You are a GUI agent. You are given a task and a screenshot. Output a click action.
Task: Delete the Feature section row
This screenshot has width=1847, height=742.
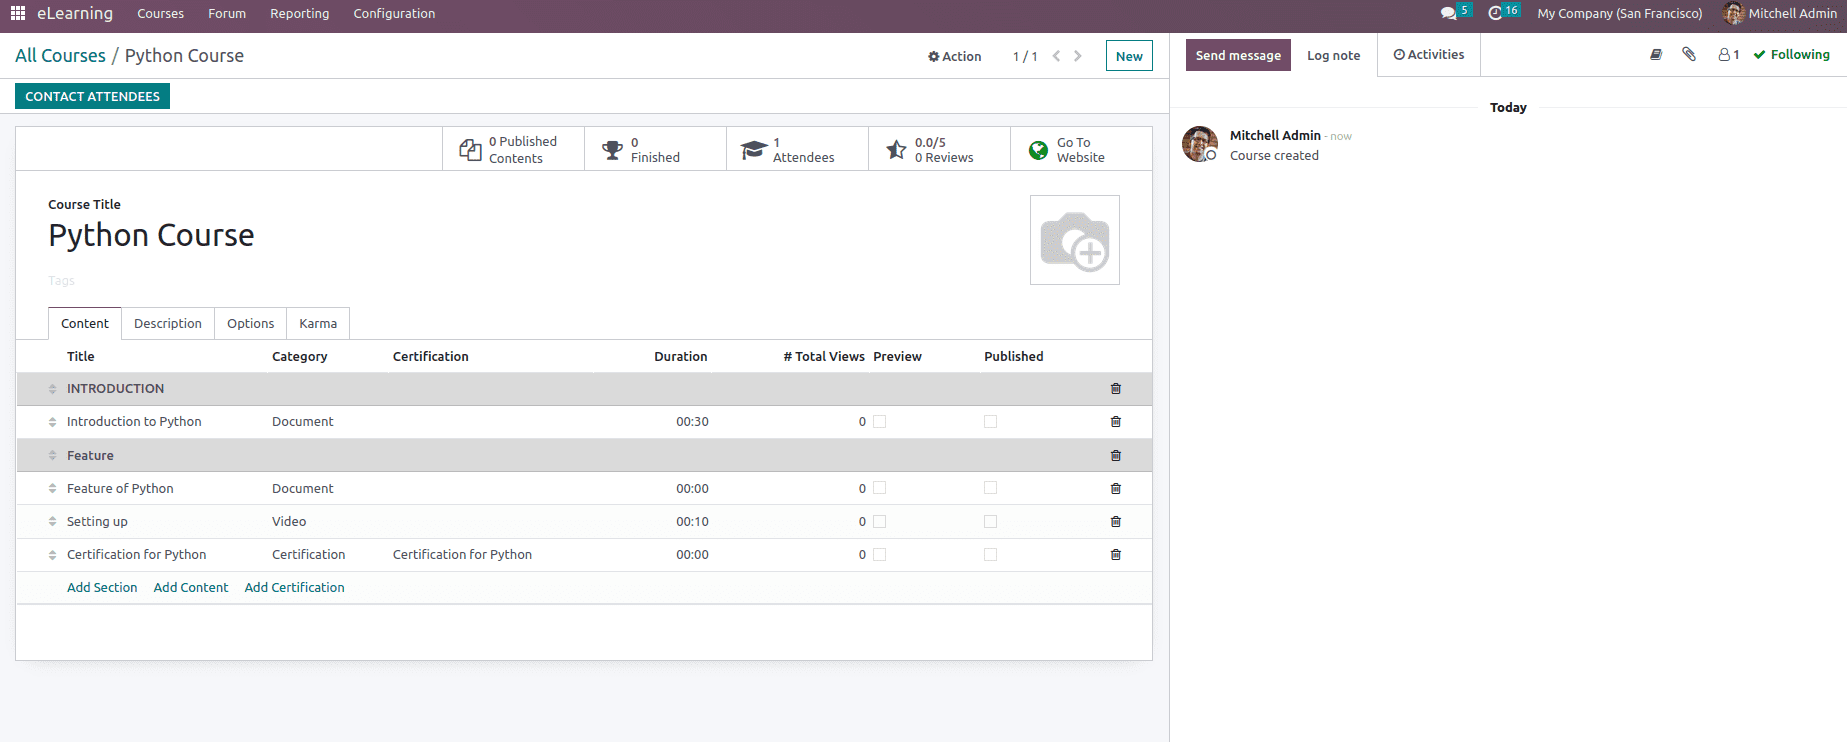tap(1116, 456)
